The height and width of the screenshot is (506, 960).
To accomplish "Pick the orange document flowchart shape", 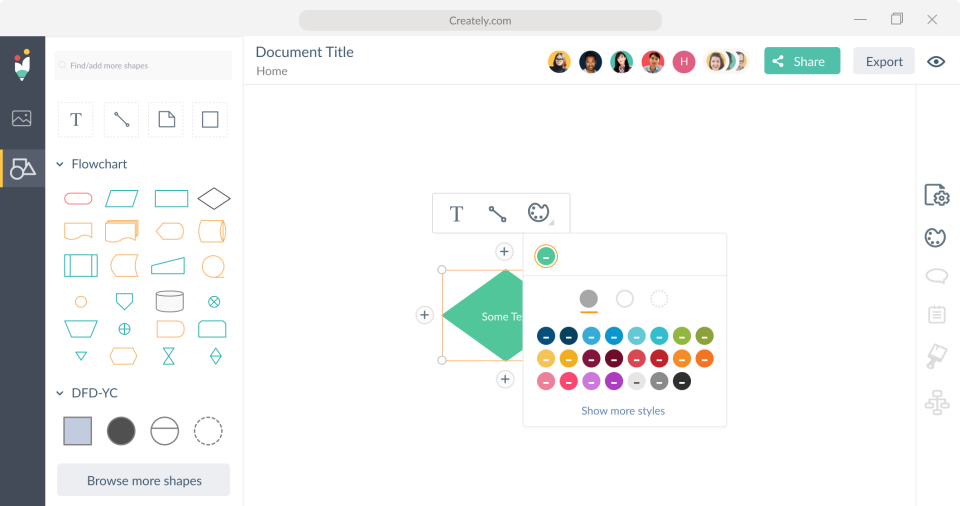I will [78, 232].
